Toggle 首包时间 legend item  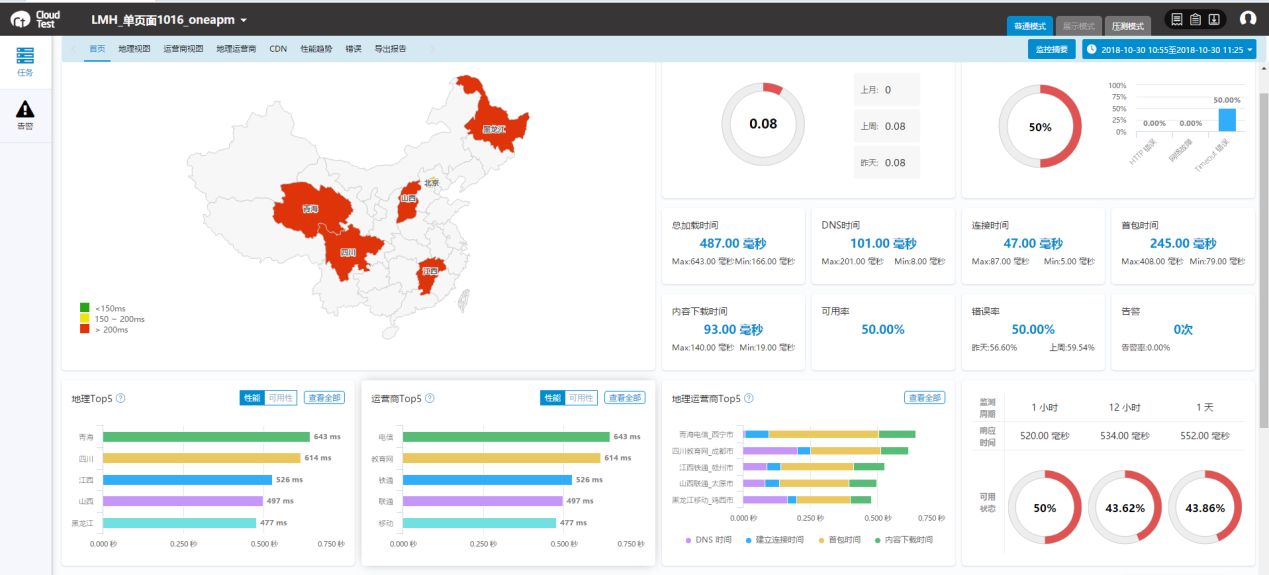point(842,539)
